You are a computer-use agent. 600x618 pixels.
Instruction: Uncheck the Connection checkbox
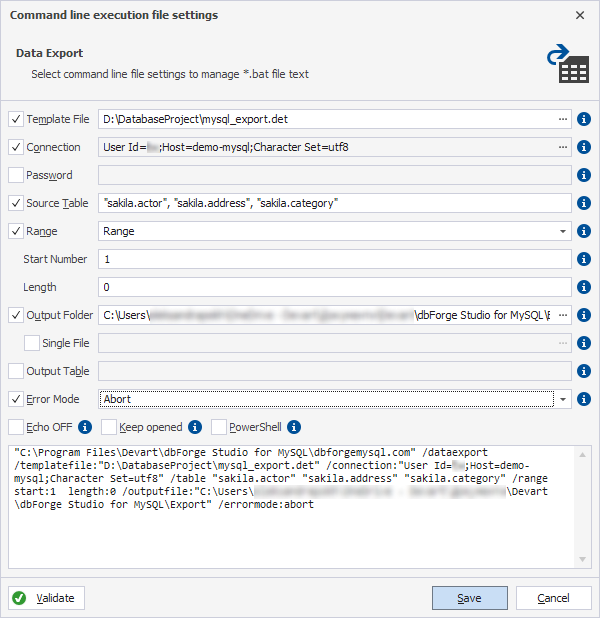[x=16, y=147]
